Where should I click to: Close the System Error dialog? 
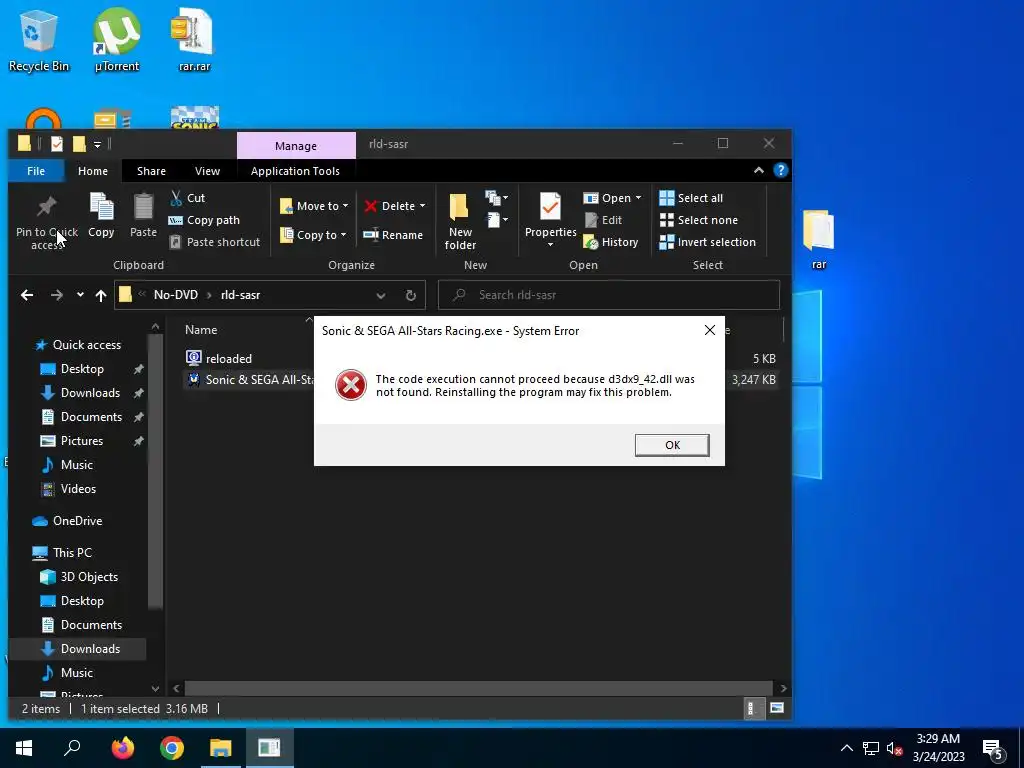pos(710,330)
